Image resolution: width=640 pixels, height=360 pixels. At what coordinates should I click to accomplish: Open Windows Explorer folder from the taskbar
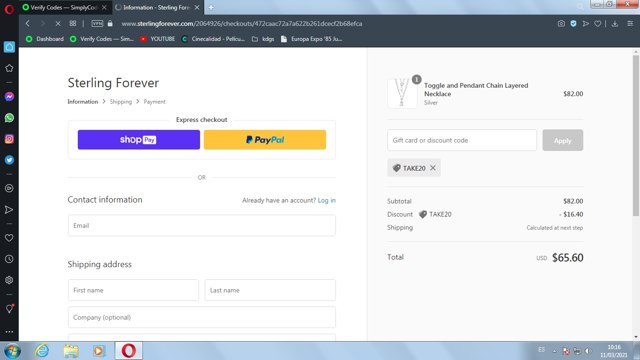(71, 351)
